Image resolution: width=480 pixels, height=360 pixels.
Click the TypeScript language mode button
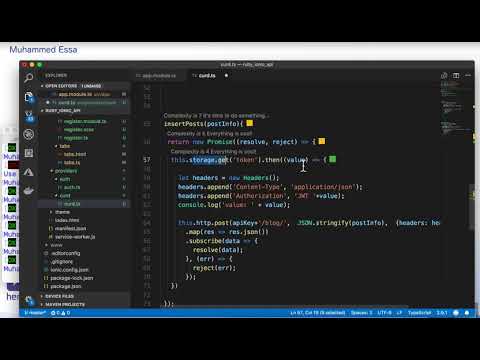419,313
